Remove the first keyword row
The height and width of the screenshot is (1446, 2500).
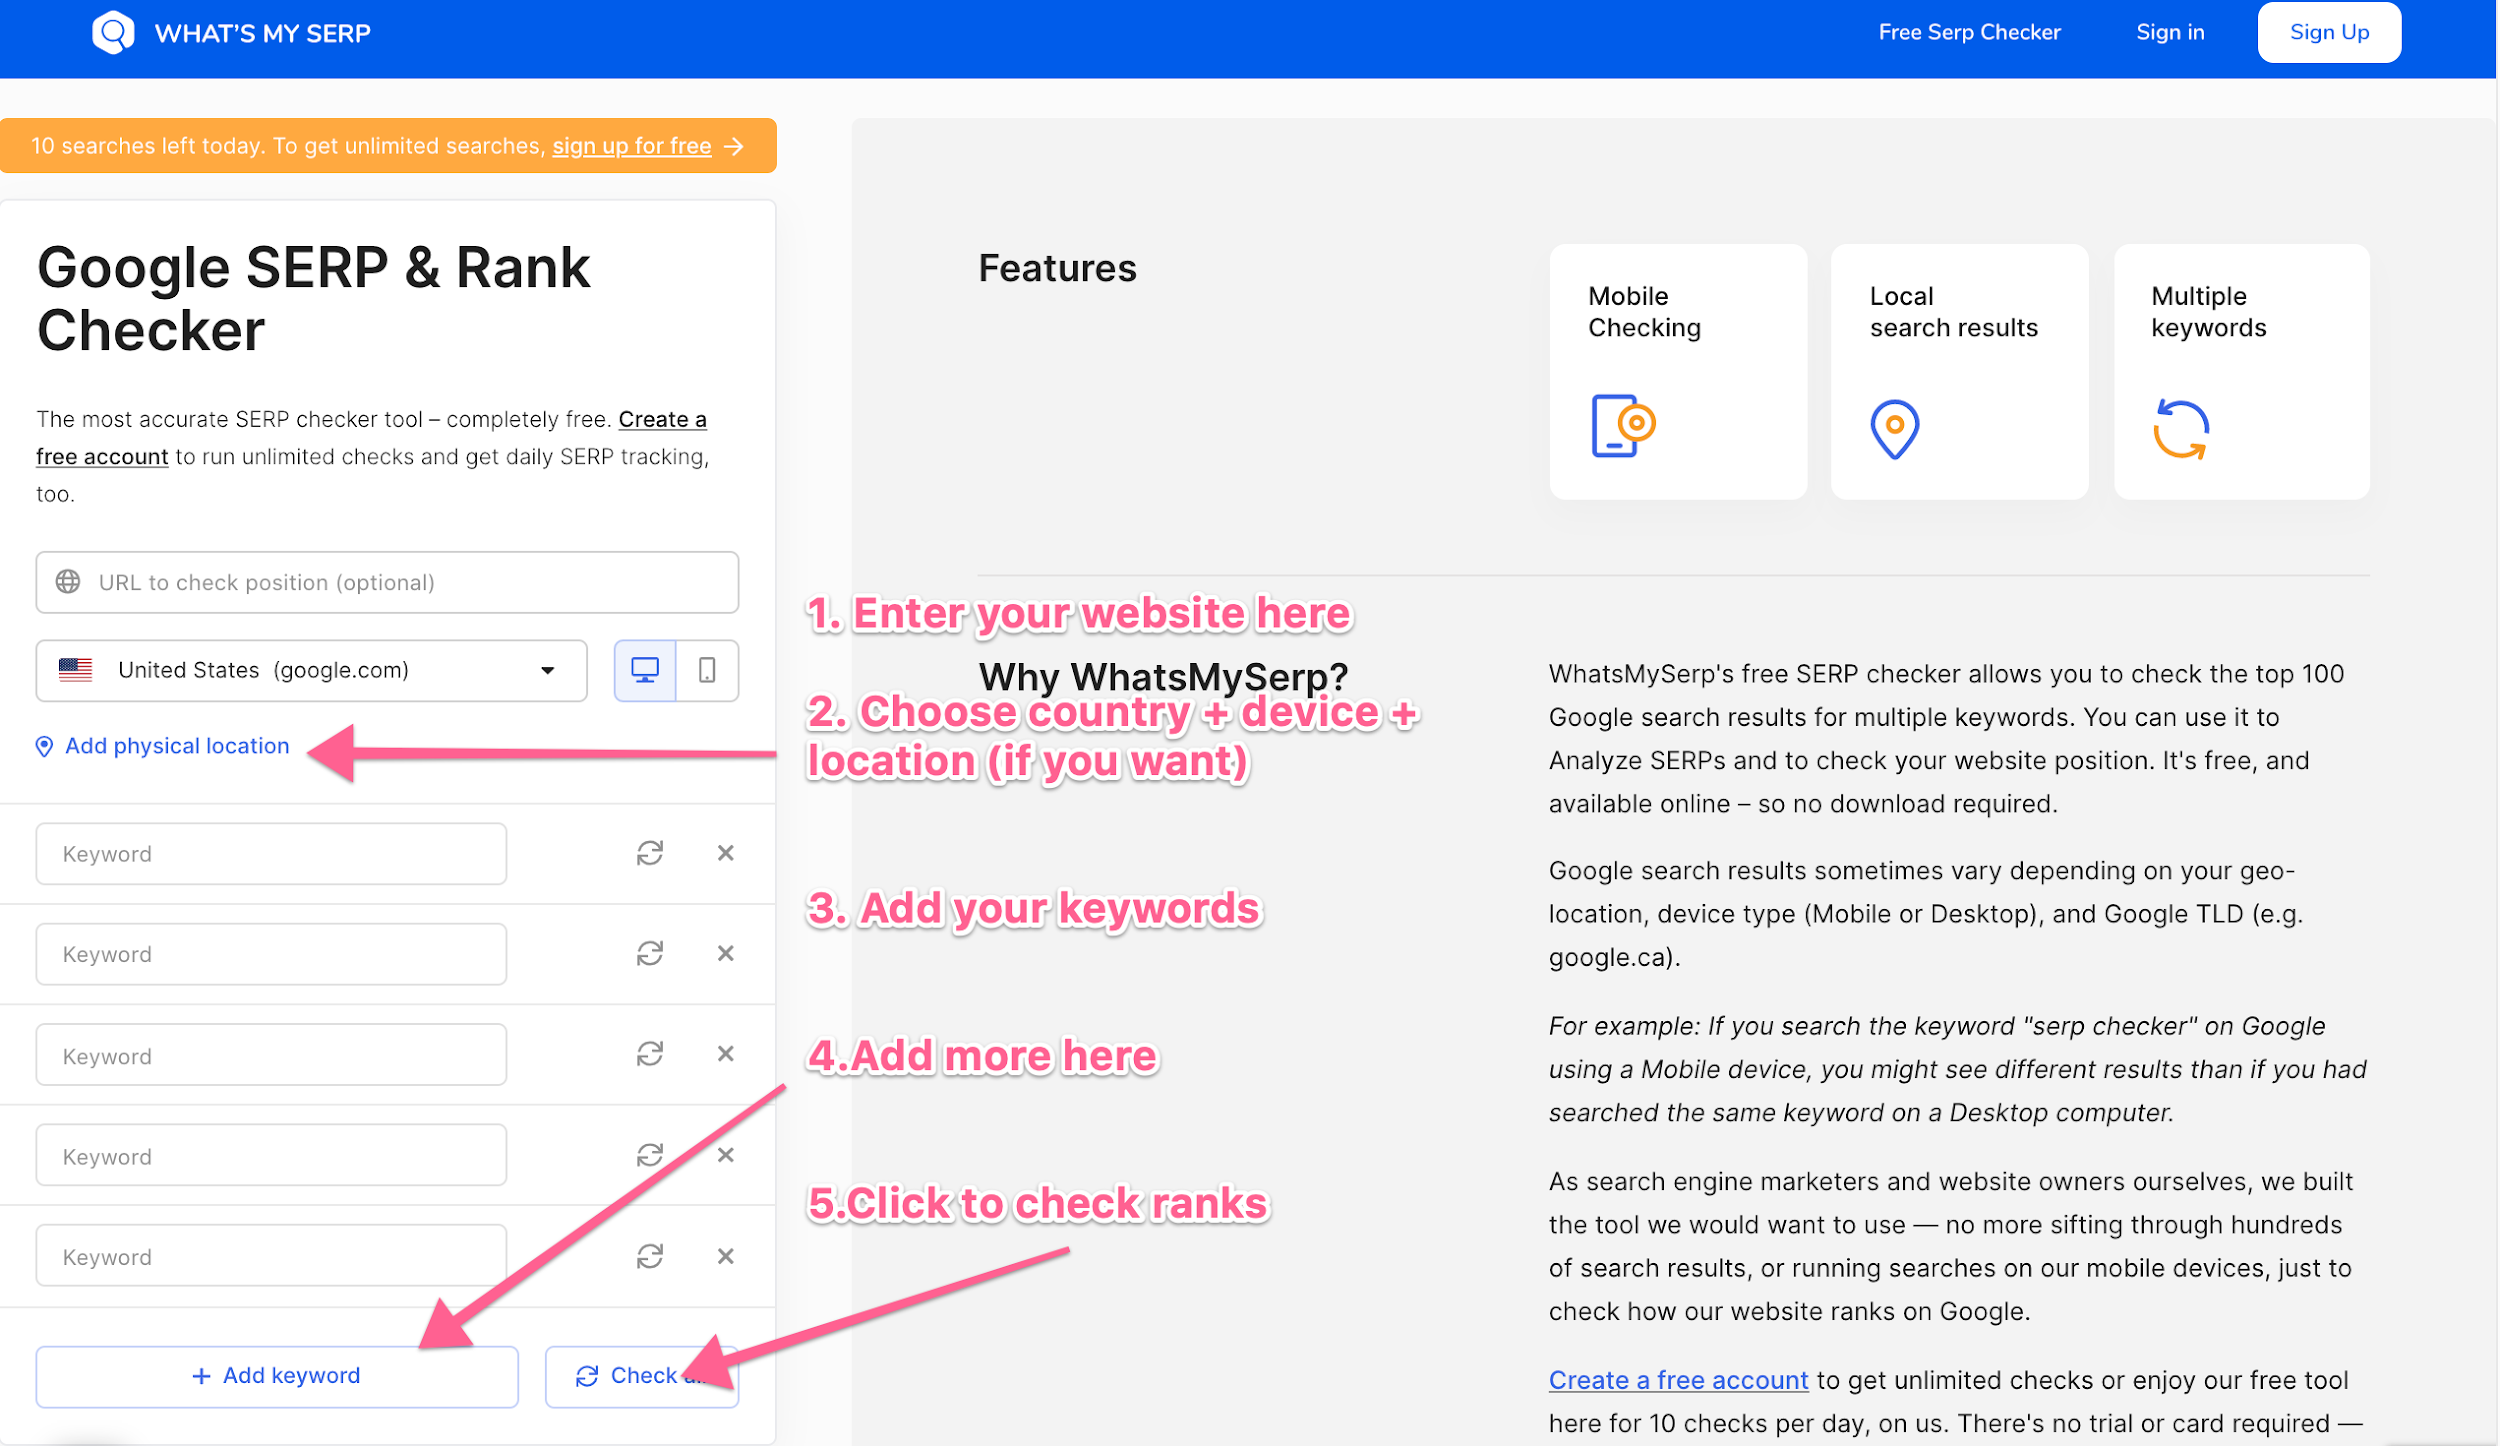[726, 853]
